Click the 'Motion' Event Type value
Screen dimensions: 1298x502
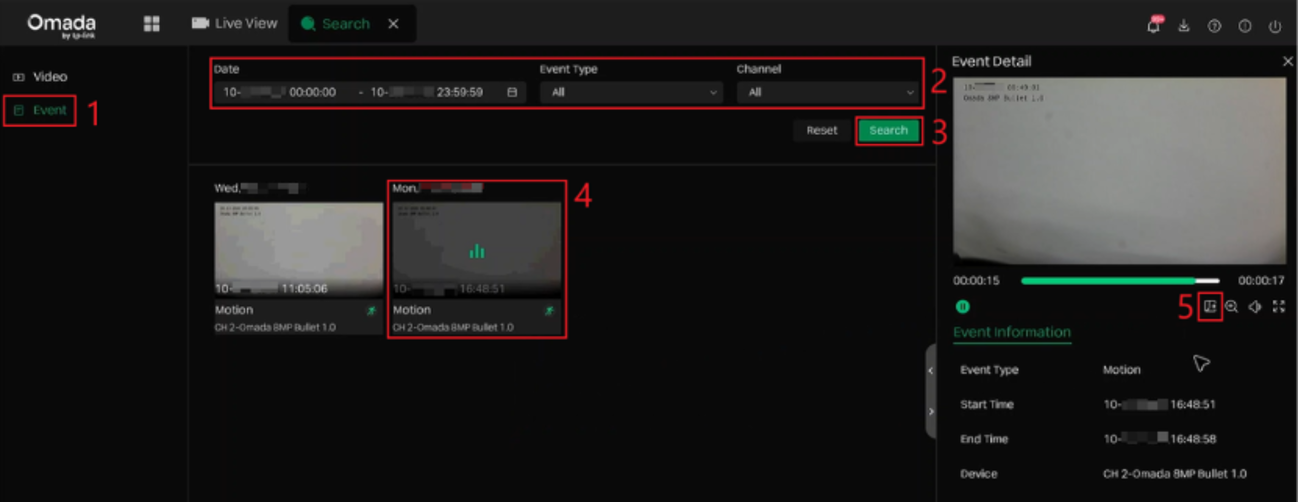[x=1122, y=370]
